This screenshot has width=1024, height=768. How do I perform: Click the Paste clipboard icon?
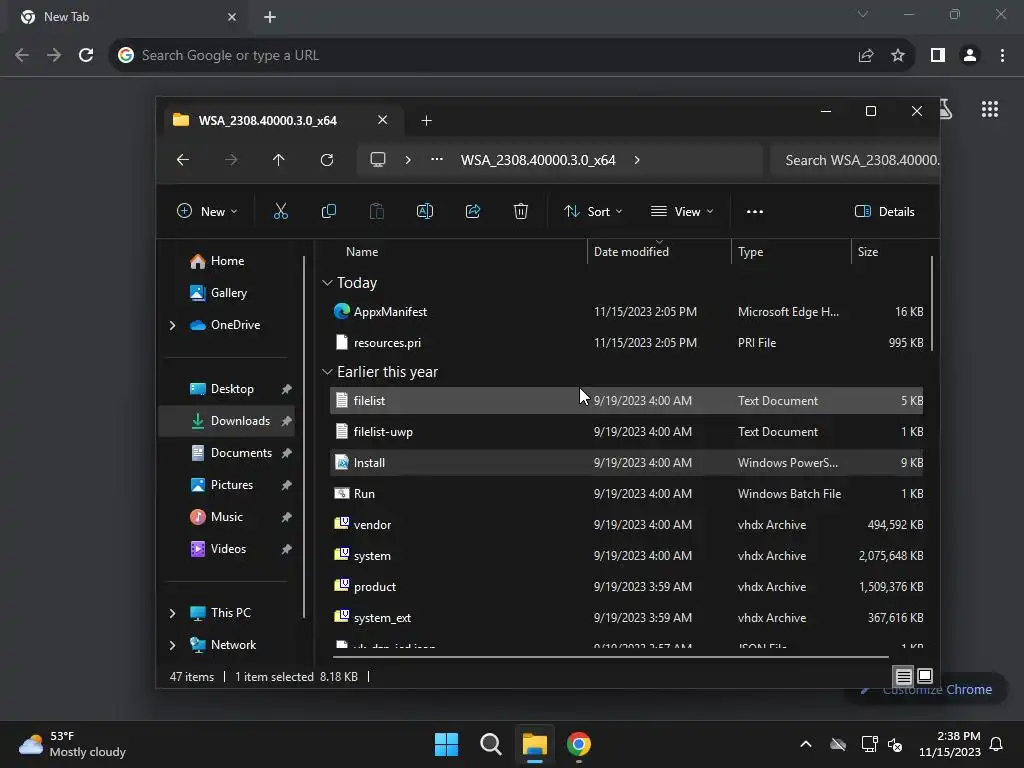(377, 211)
